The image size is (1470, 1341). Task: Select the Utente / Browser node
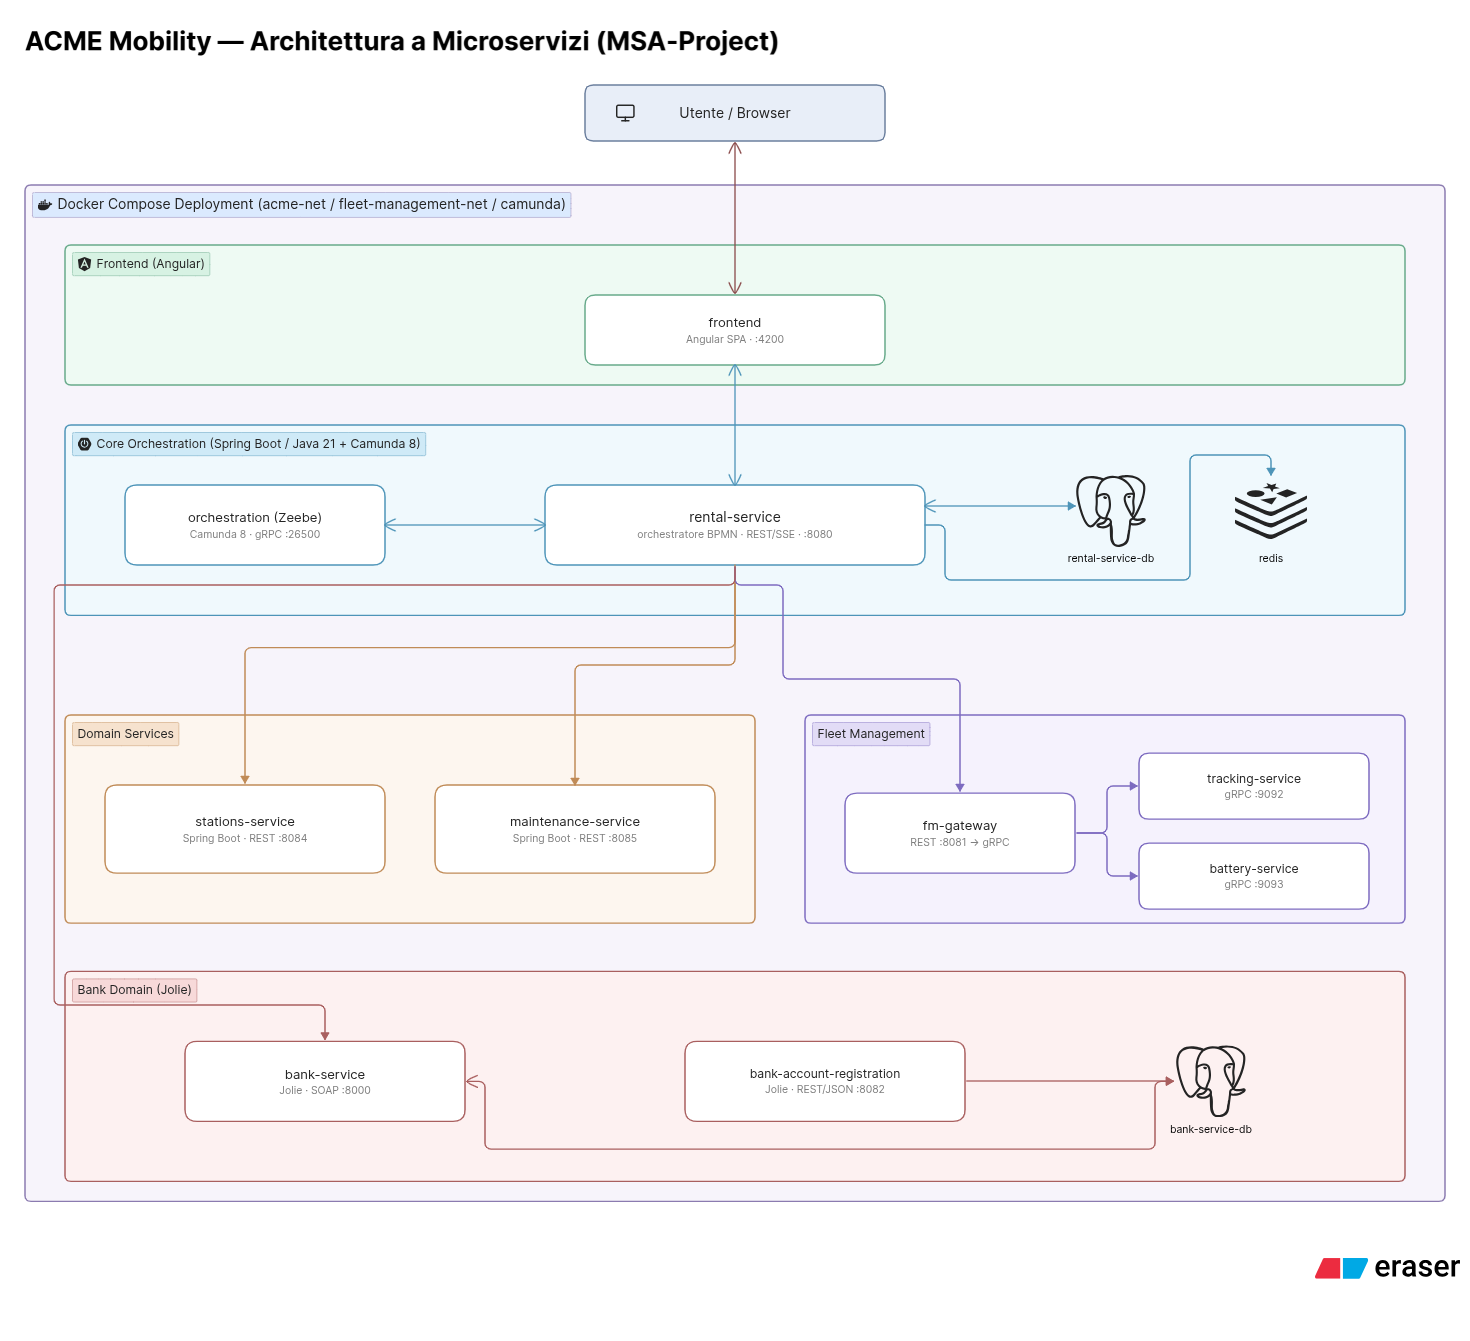735,113
